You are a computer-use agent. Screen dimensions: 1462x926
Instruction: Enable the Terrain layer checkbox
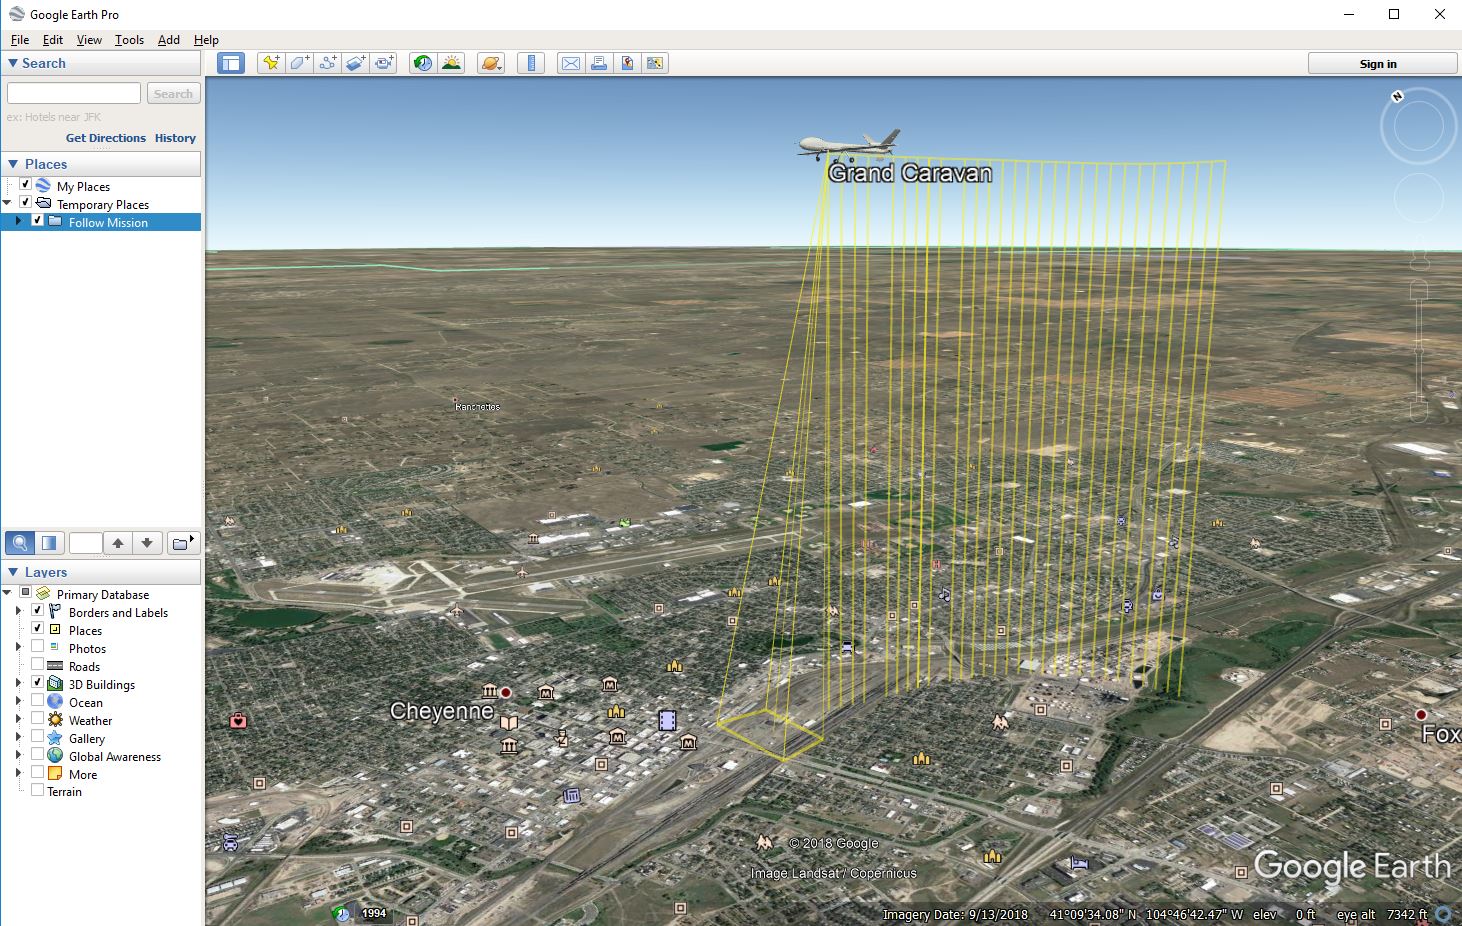point(38,791)
